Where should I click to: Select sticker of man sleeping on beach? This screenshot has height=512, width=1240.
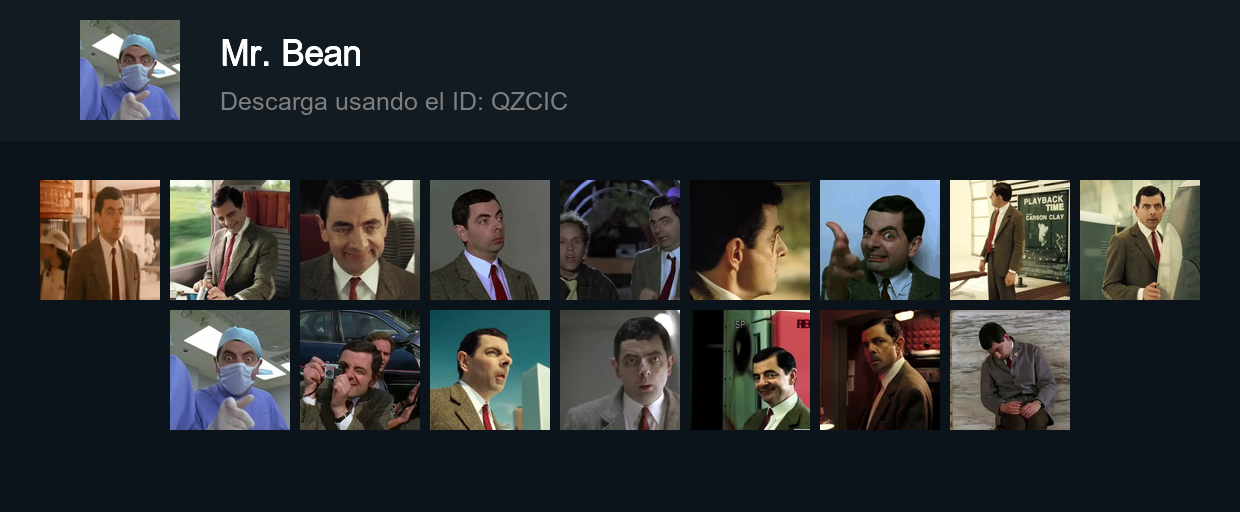pos(1010,370)
